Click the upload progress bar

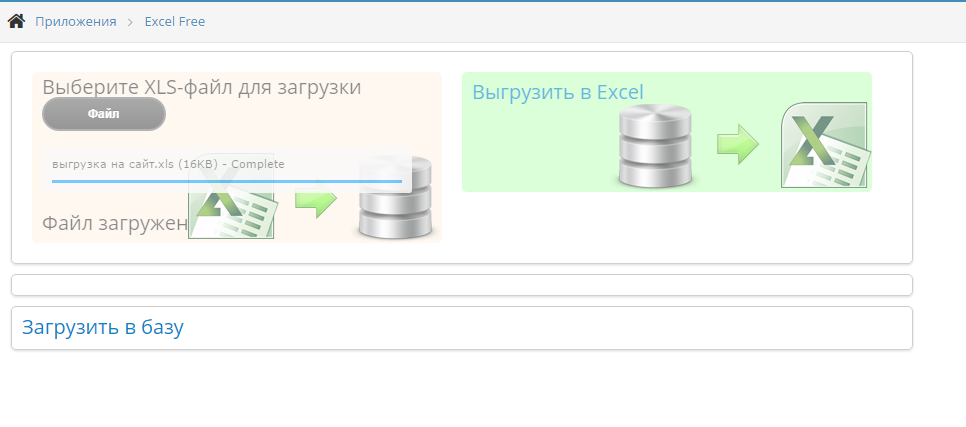coord(227,182)
